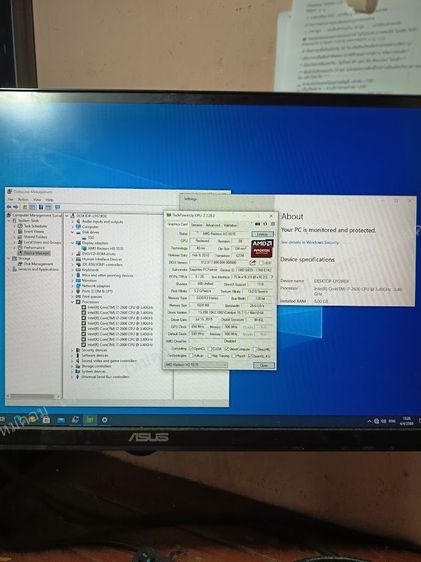Open the View menu in Computer Management

coord(37,200)
